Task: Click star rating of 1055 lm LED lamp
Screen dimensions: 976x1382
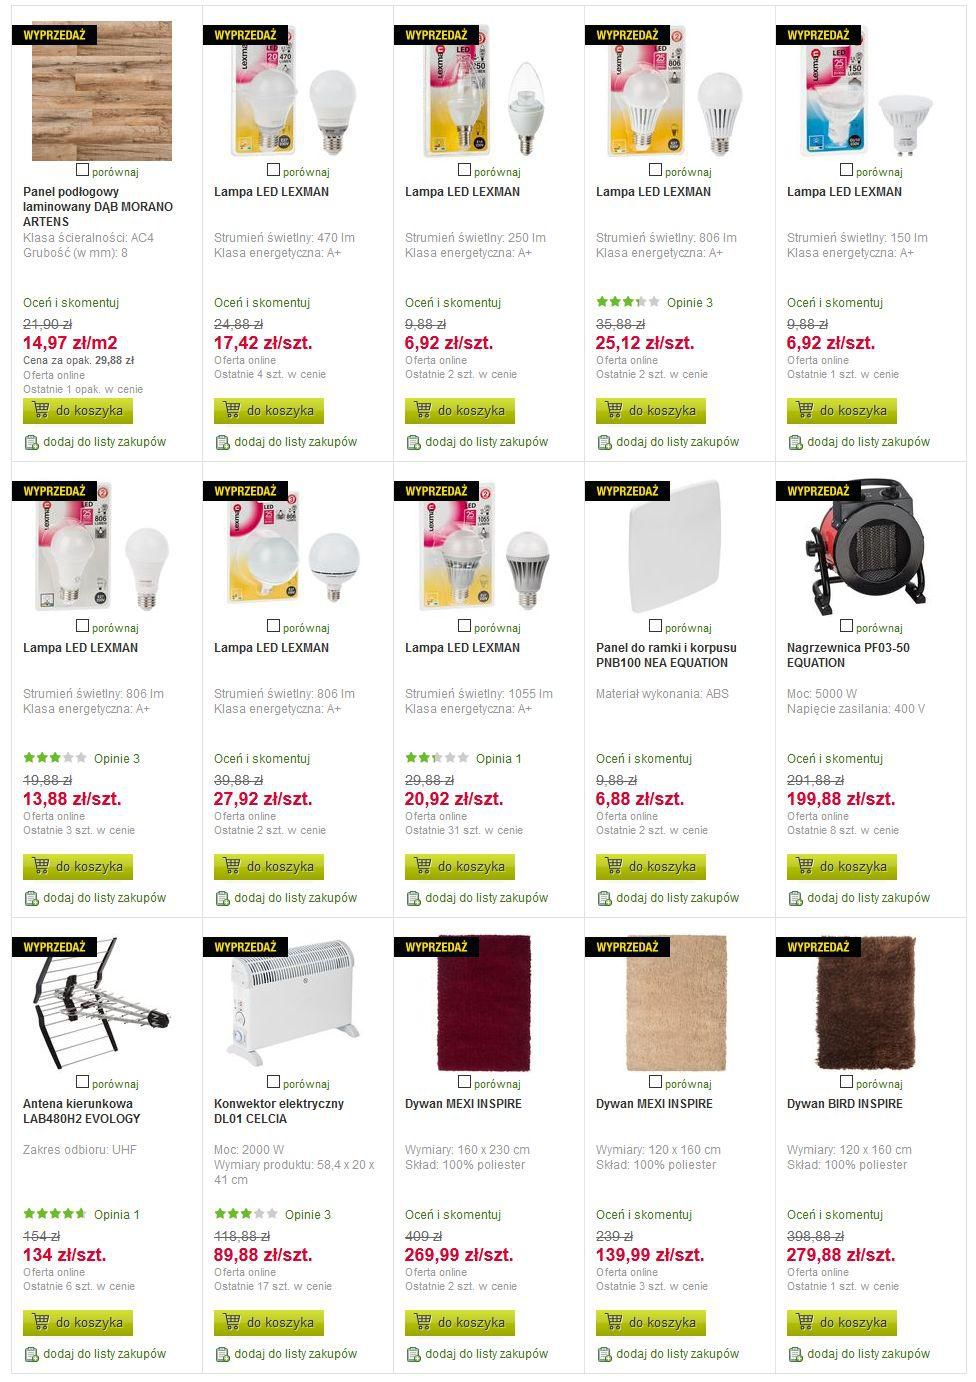Action: (x=436, y=758)
